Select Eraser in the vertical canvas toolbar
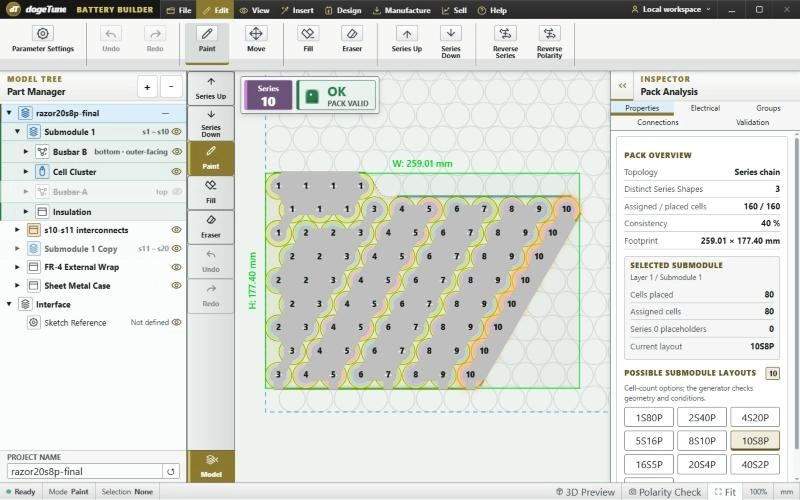Viewport: 800px width, 500px height. tap(211, 227)
